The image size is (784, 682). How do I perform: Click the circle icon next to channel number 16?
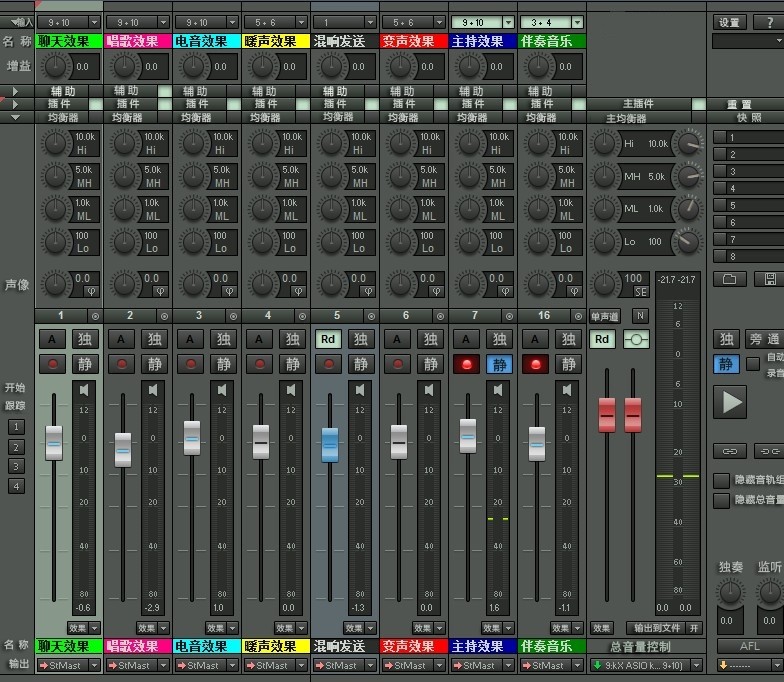[578, 316]
